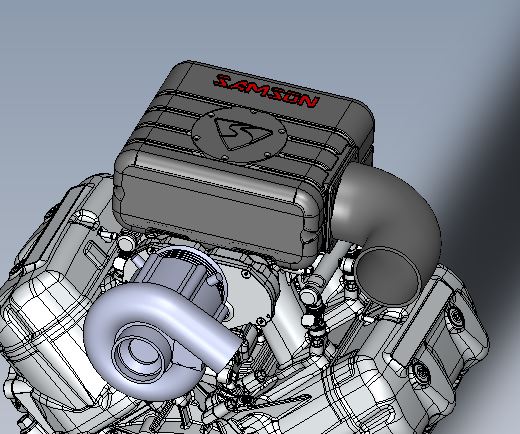The width and height of the screenshot is (520, 434).
Task: Pick the curved body of the grey elbow pipe
Action: pos(397,207)
